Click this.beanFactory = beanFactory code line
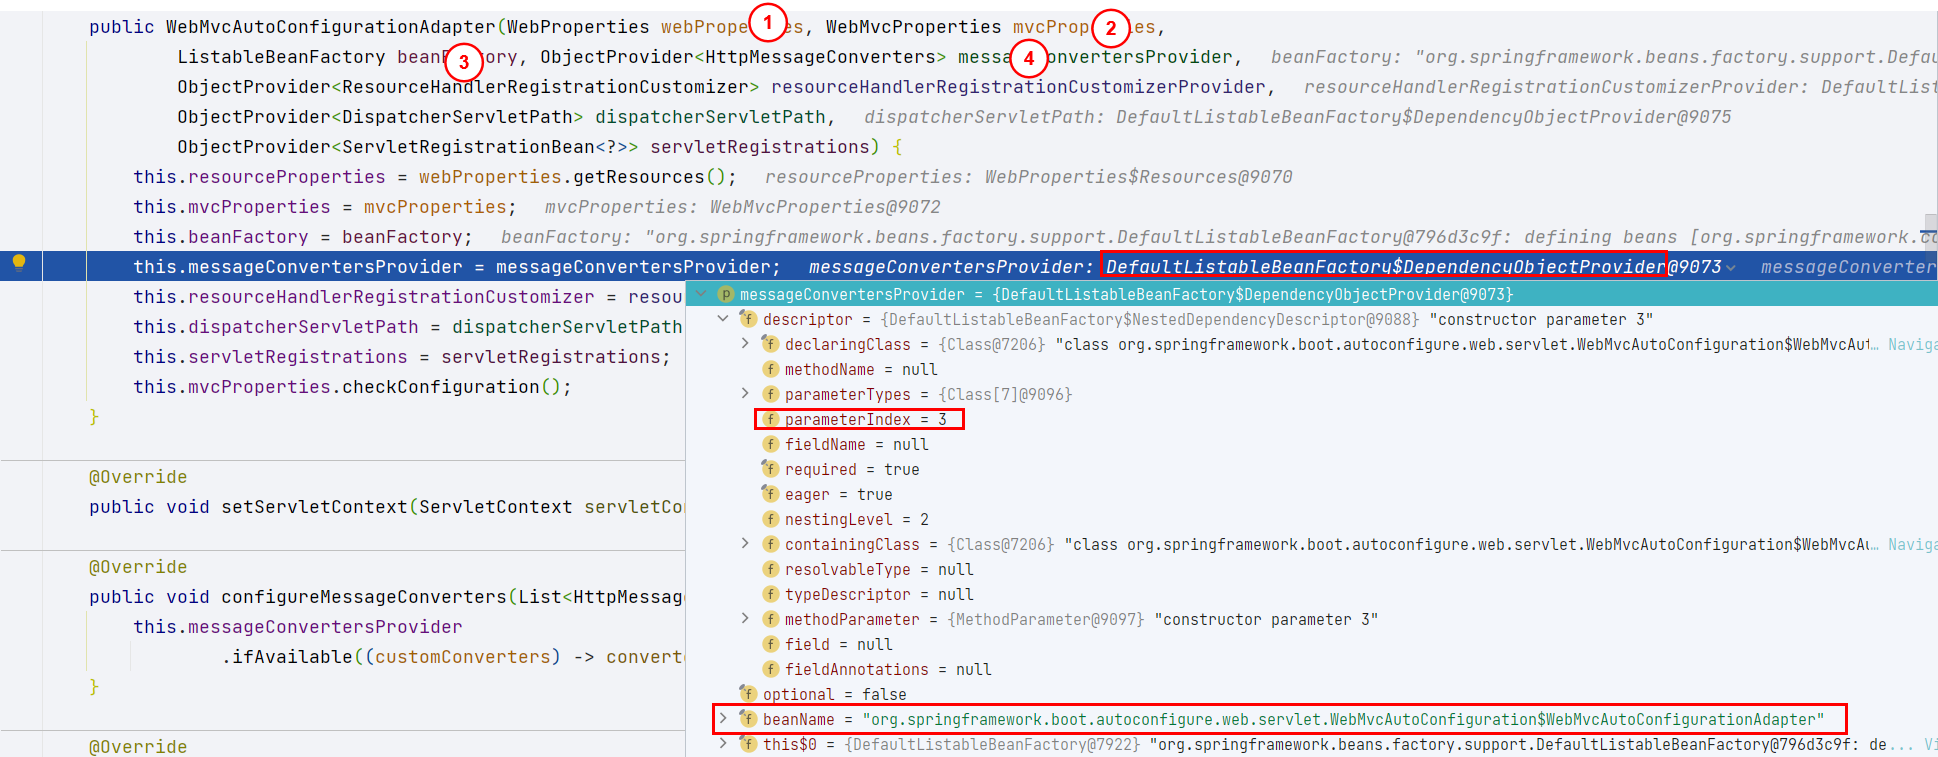Viewport: 1938px width, 757px height. pyautogui.click(x=303, y=237)
